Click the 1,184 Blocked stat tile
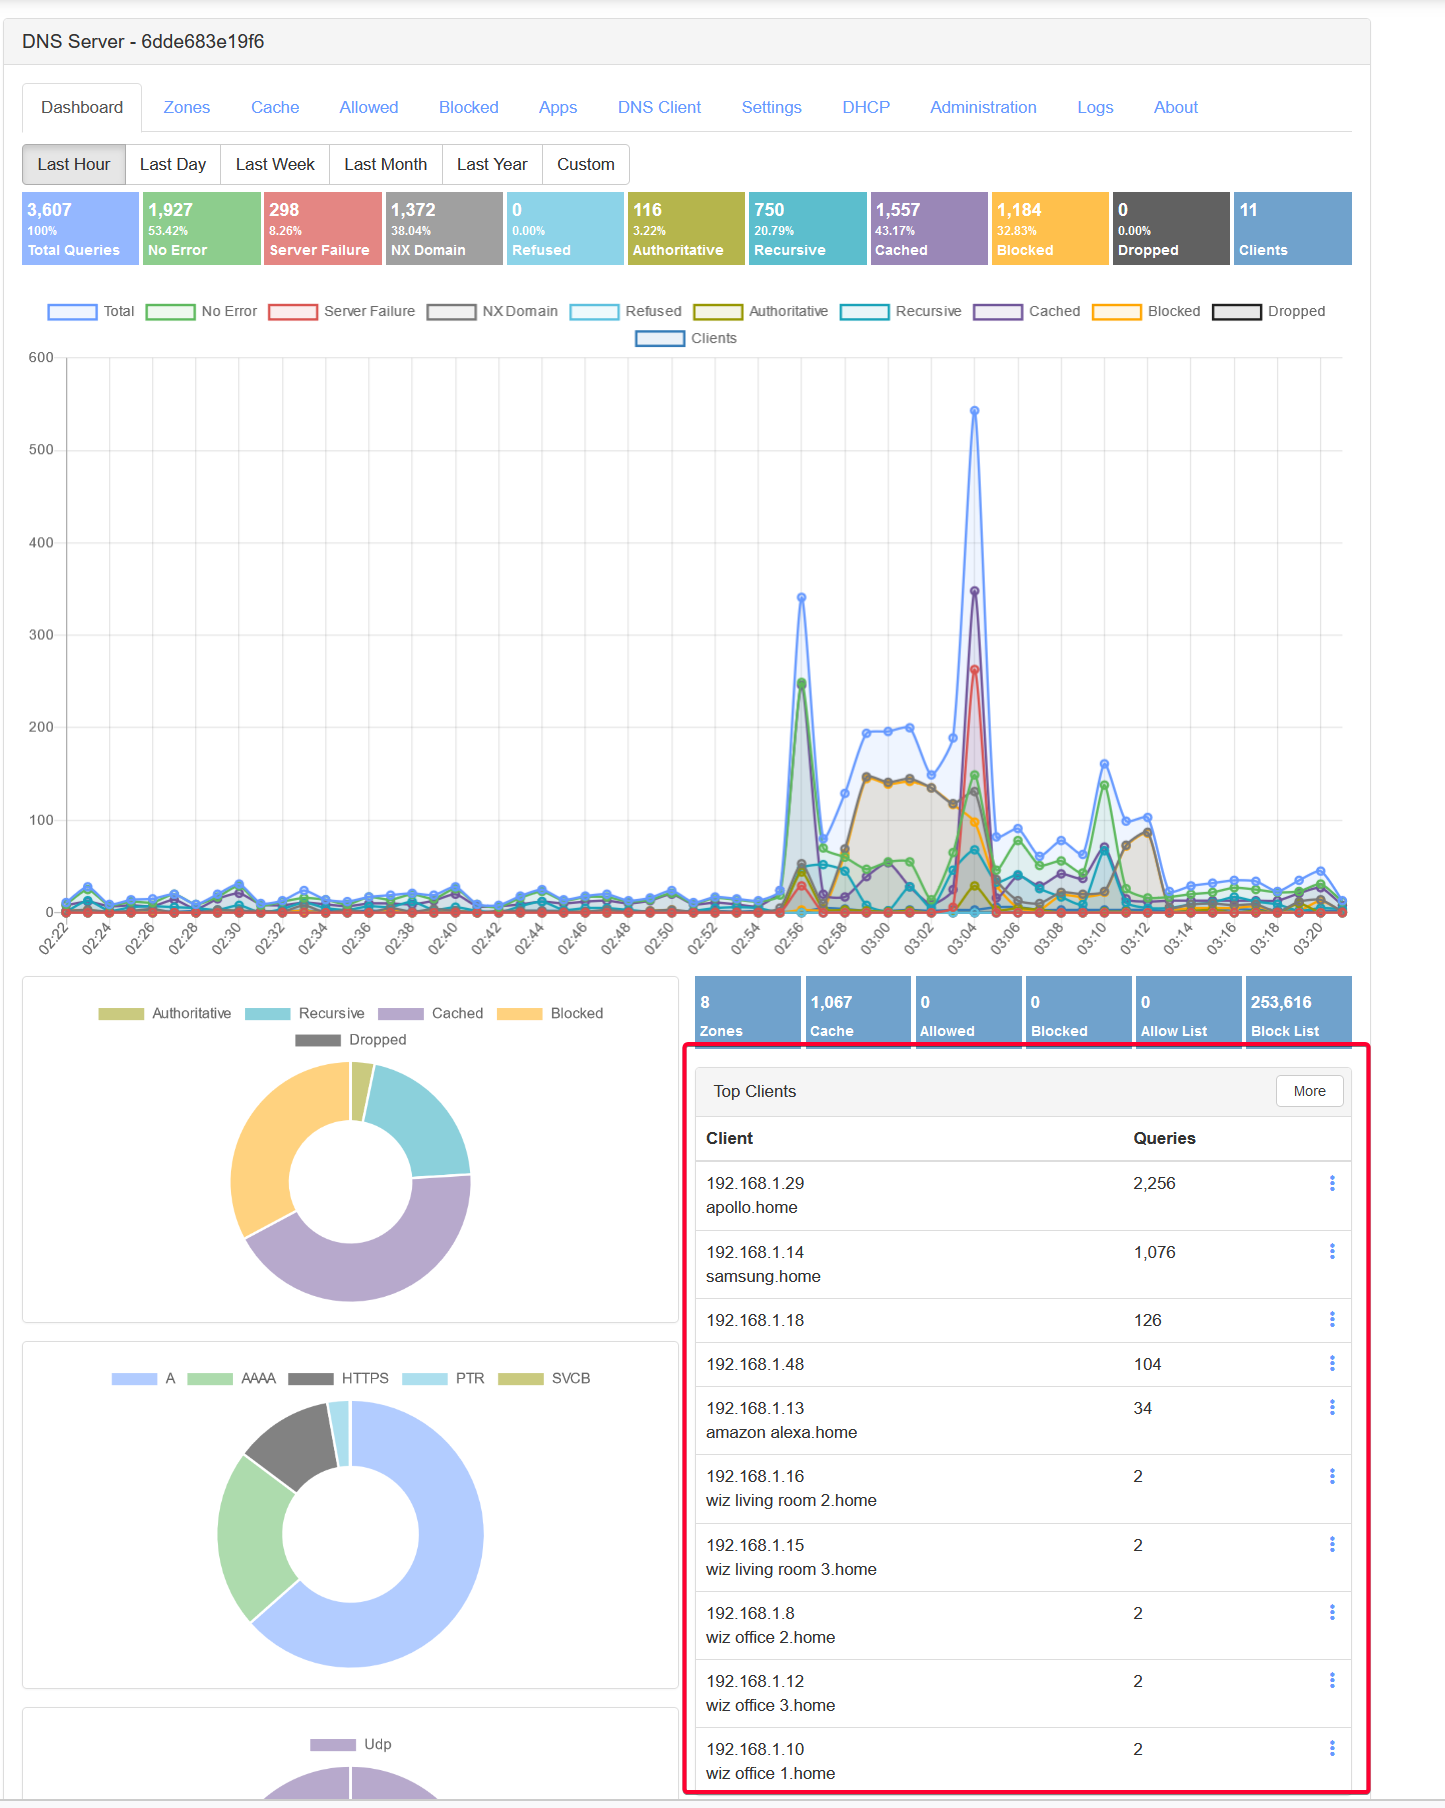This screenshot has height=1808, width=1445. pyautogui.click(x=1050, y=228)
